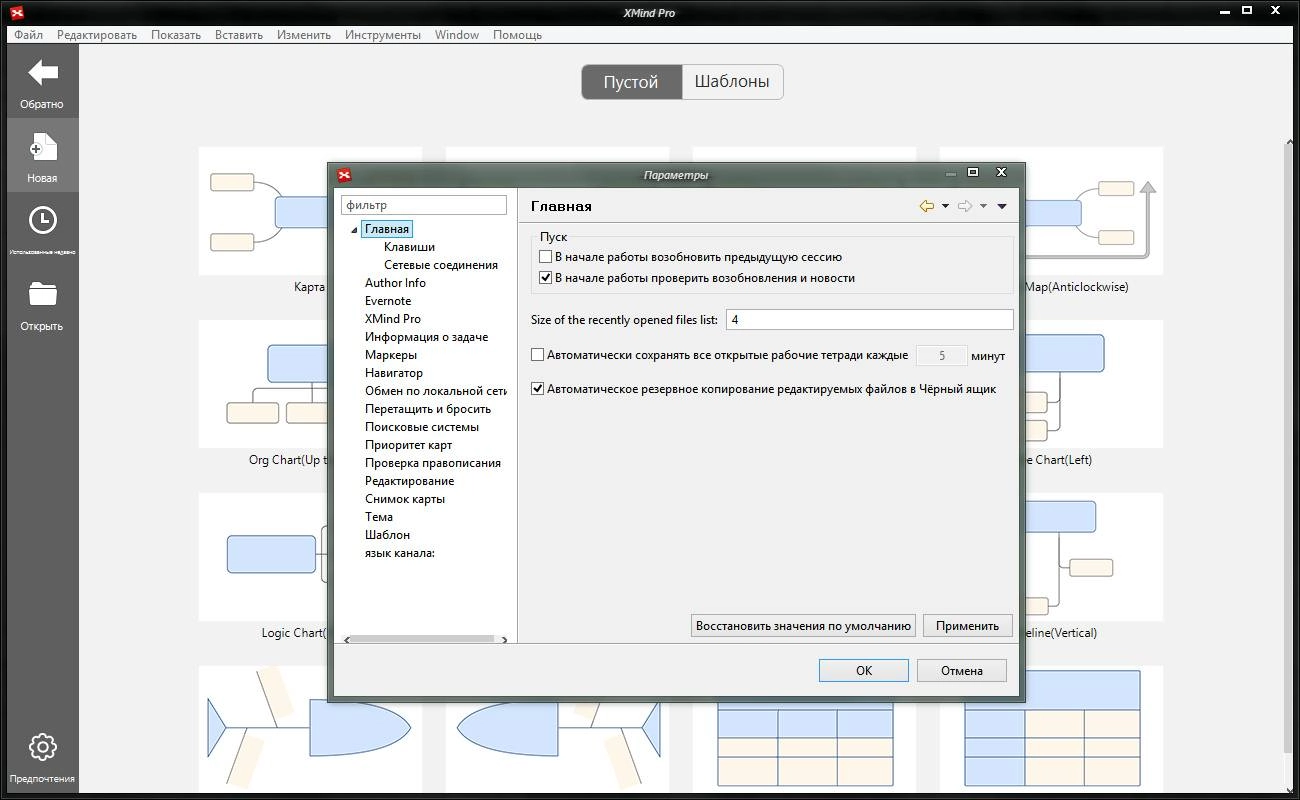
Task: Collapse the Главная tree node
Action: [x=354, y=230]
